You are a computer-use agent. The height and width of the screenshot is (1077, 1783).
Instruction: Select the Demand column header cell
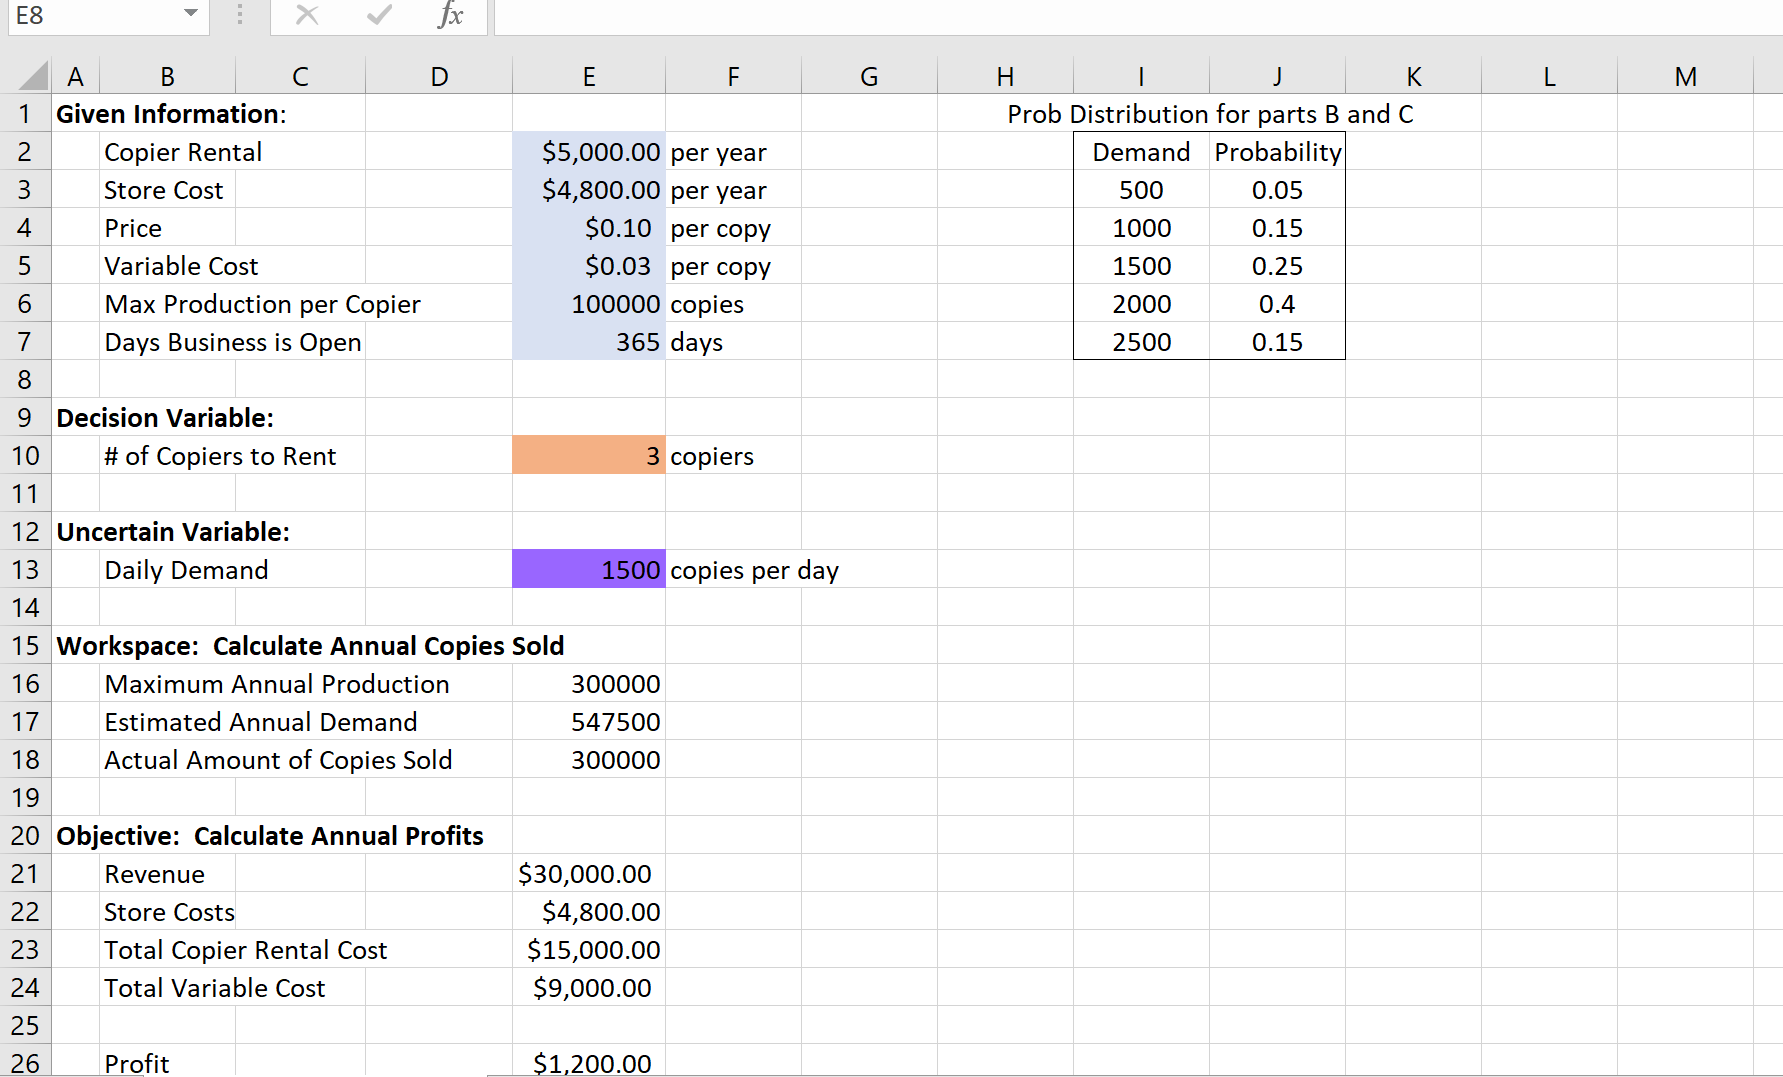coord(1141,151)
